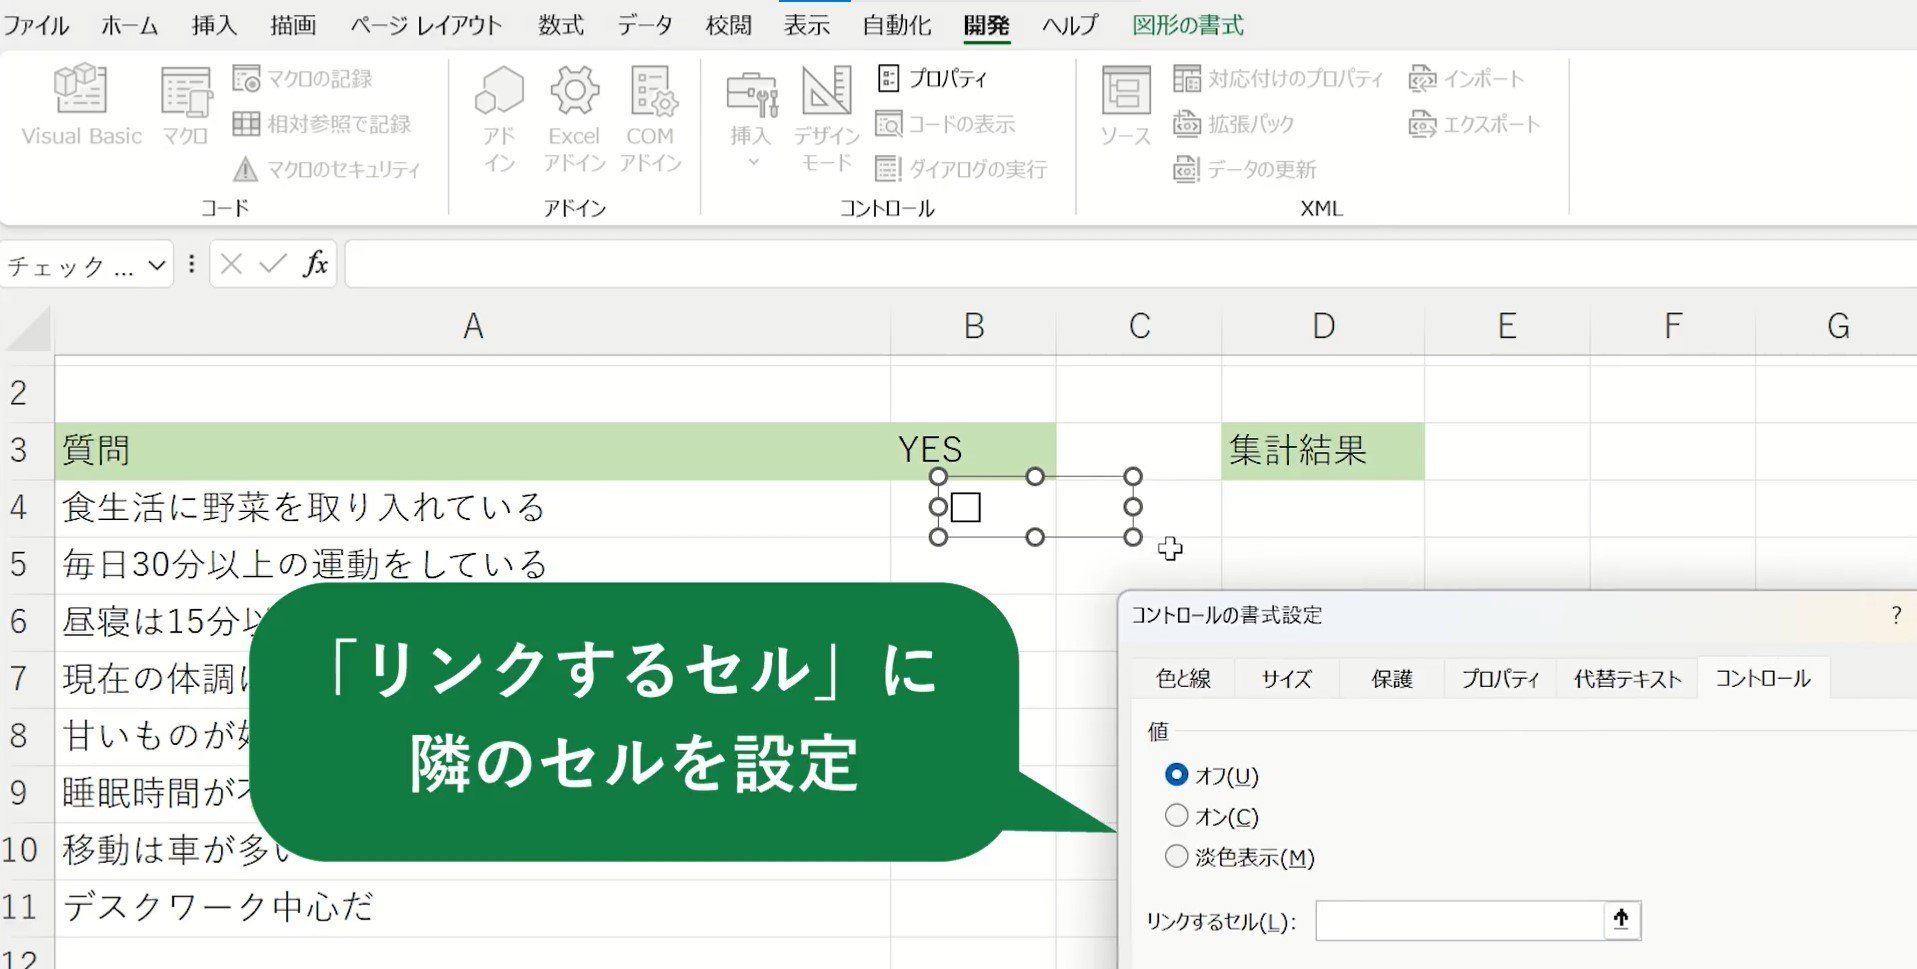The image size is (1917, 969).
Task: Switch to the ホーム ribbon tab
Action: coord(130,25)
